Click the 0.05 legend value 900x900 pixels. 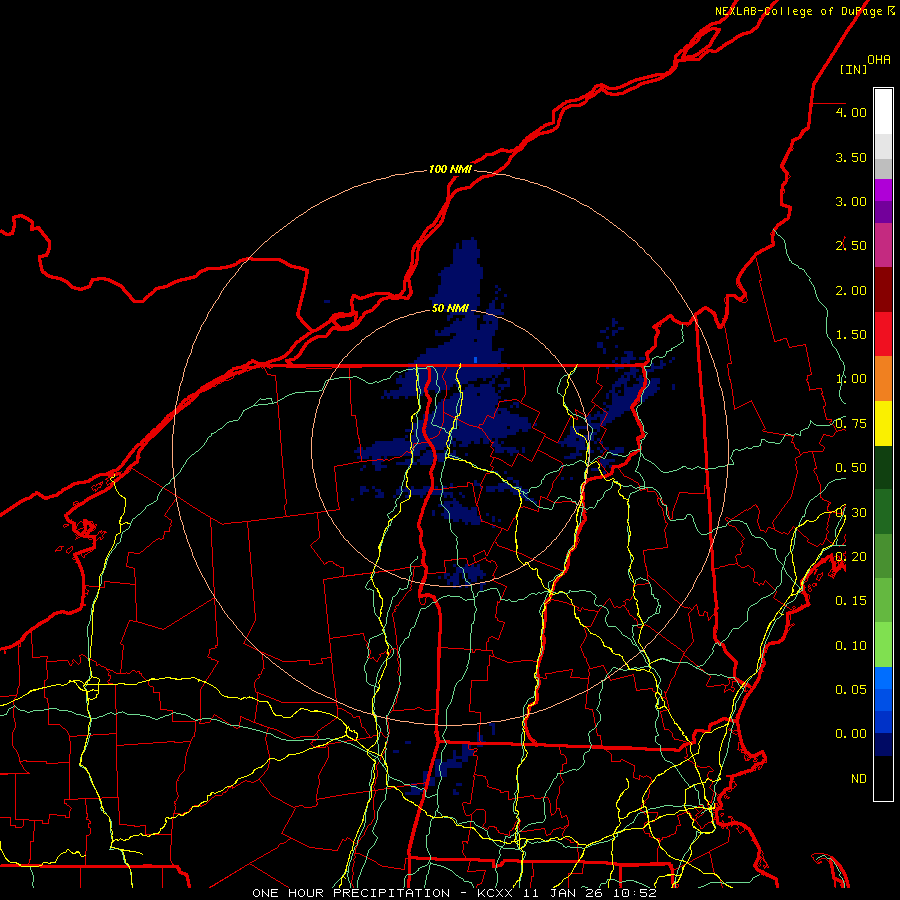(851, 689)
